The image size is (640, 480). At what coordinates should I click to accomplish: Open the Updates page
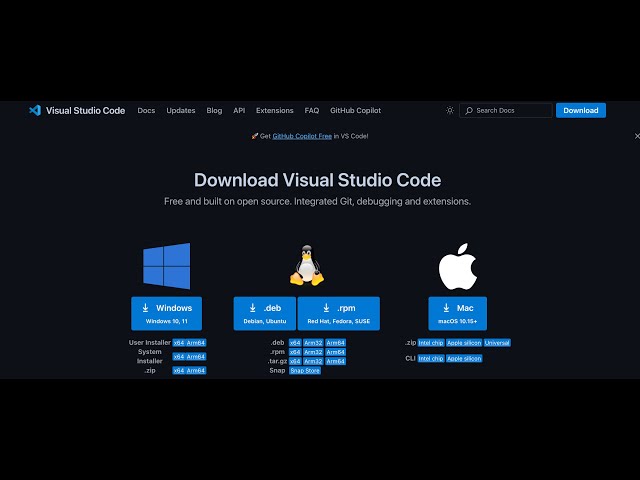pyautogui.click(x=181, y=111)
